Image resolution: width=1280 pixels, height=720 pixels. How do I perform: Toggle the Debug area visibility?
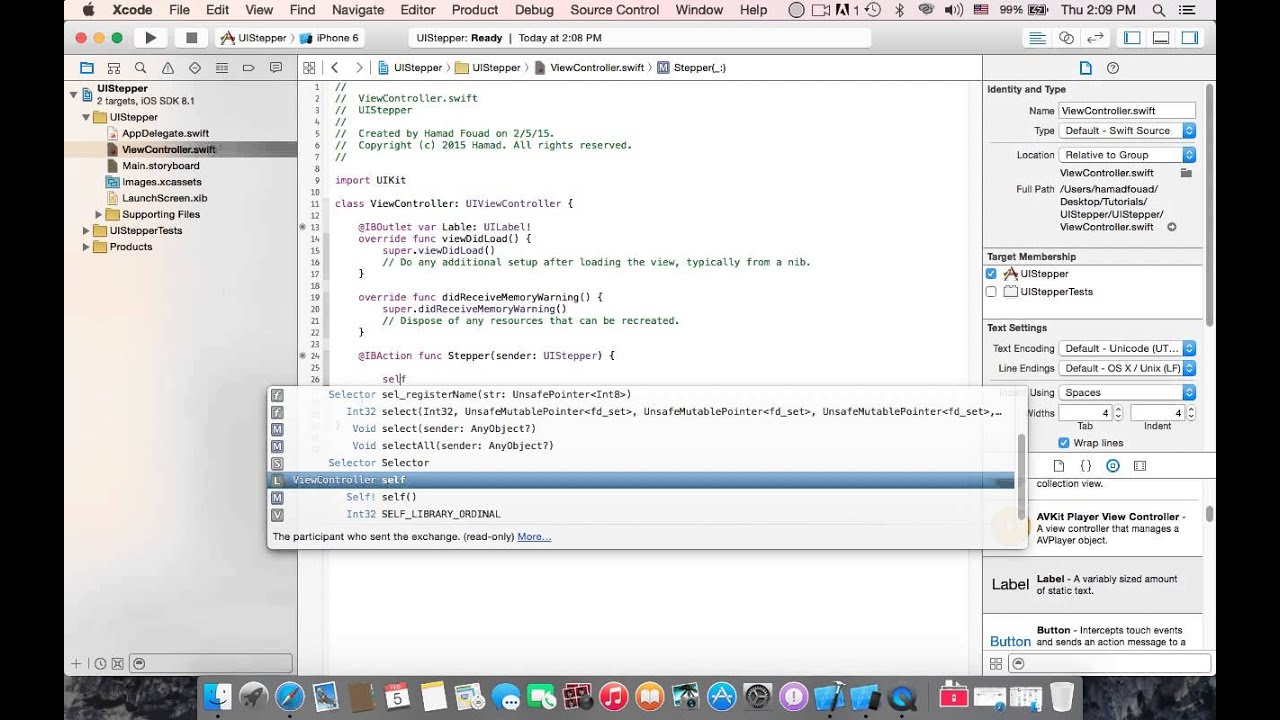click(x=1161, y=38)
